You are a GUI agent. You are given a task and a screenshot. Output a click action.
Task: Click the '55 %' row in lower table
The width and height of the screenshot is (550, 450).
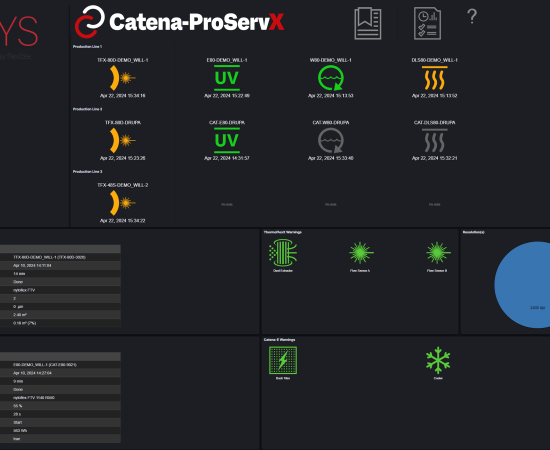tap(60, 406)
